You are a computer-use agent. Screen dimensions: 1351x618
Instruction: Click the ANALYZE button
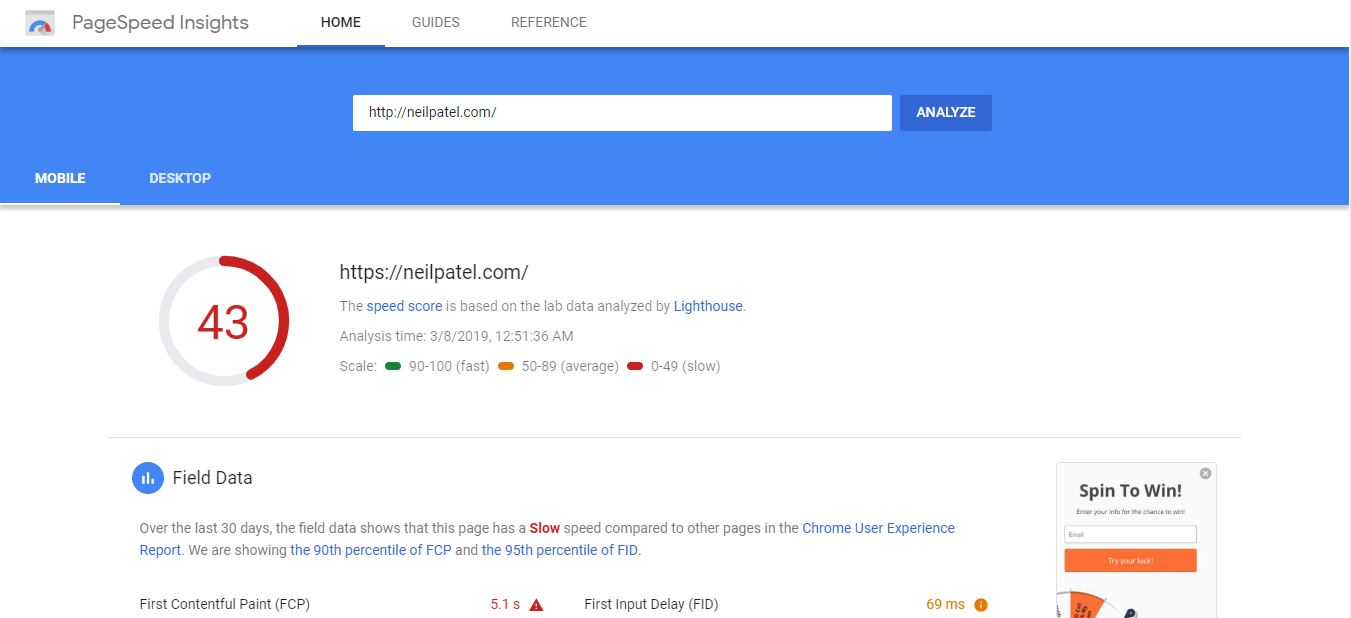[x=946, y=113]
